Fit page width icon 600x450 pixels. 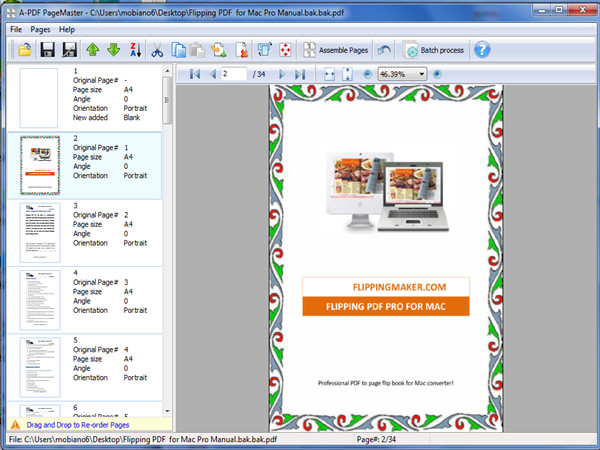click(x=329, y=74)
